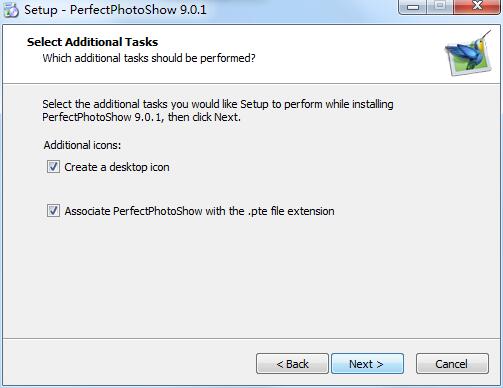This screenshot has width=503, height=388.
Task: Return to previous page with < Back
Action: pyautogui.click(x=292, y=364)
